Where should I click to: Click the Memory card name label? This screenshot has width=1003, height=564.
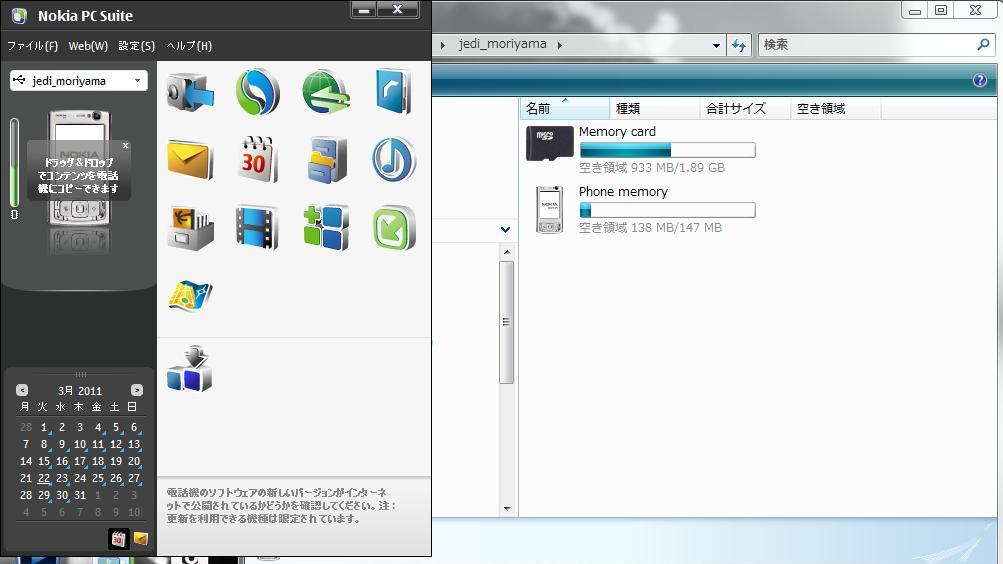pos(617,132)
